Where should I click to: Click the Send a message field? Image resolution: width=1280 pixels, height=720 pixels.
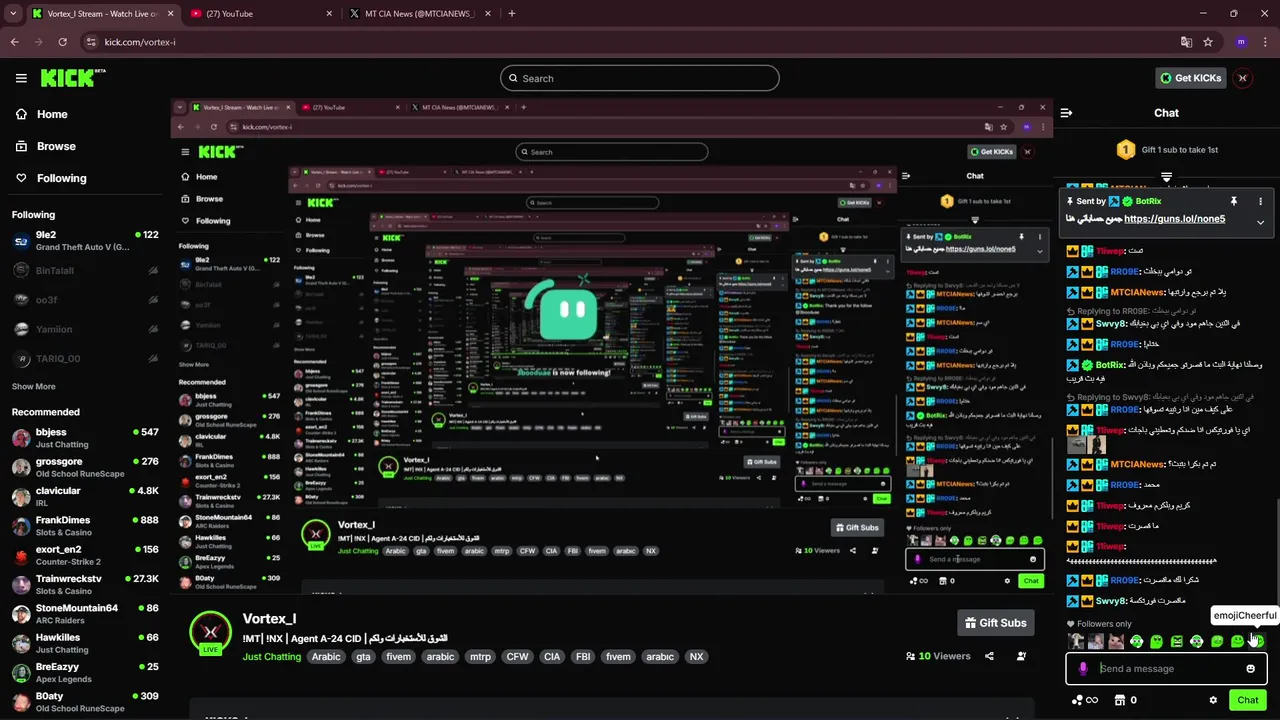point(1167,669)
